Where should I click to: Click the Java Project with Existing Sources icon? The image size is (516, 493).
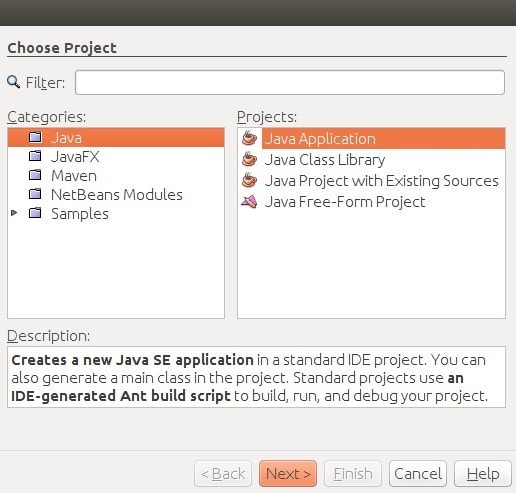point(249,180)
